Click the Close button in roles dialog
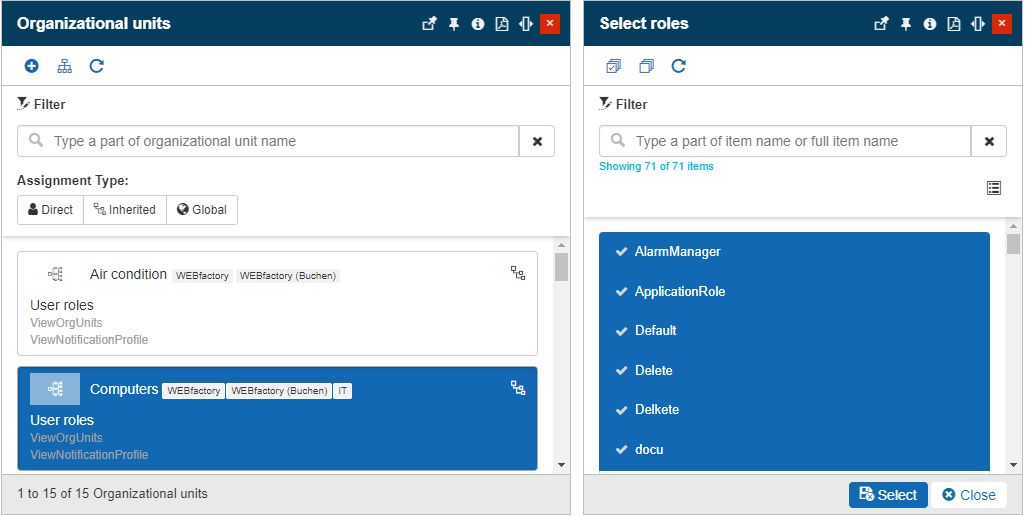 (x=969, y=495)
